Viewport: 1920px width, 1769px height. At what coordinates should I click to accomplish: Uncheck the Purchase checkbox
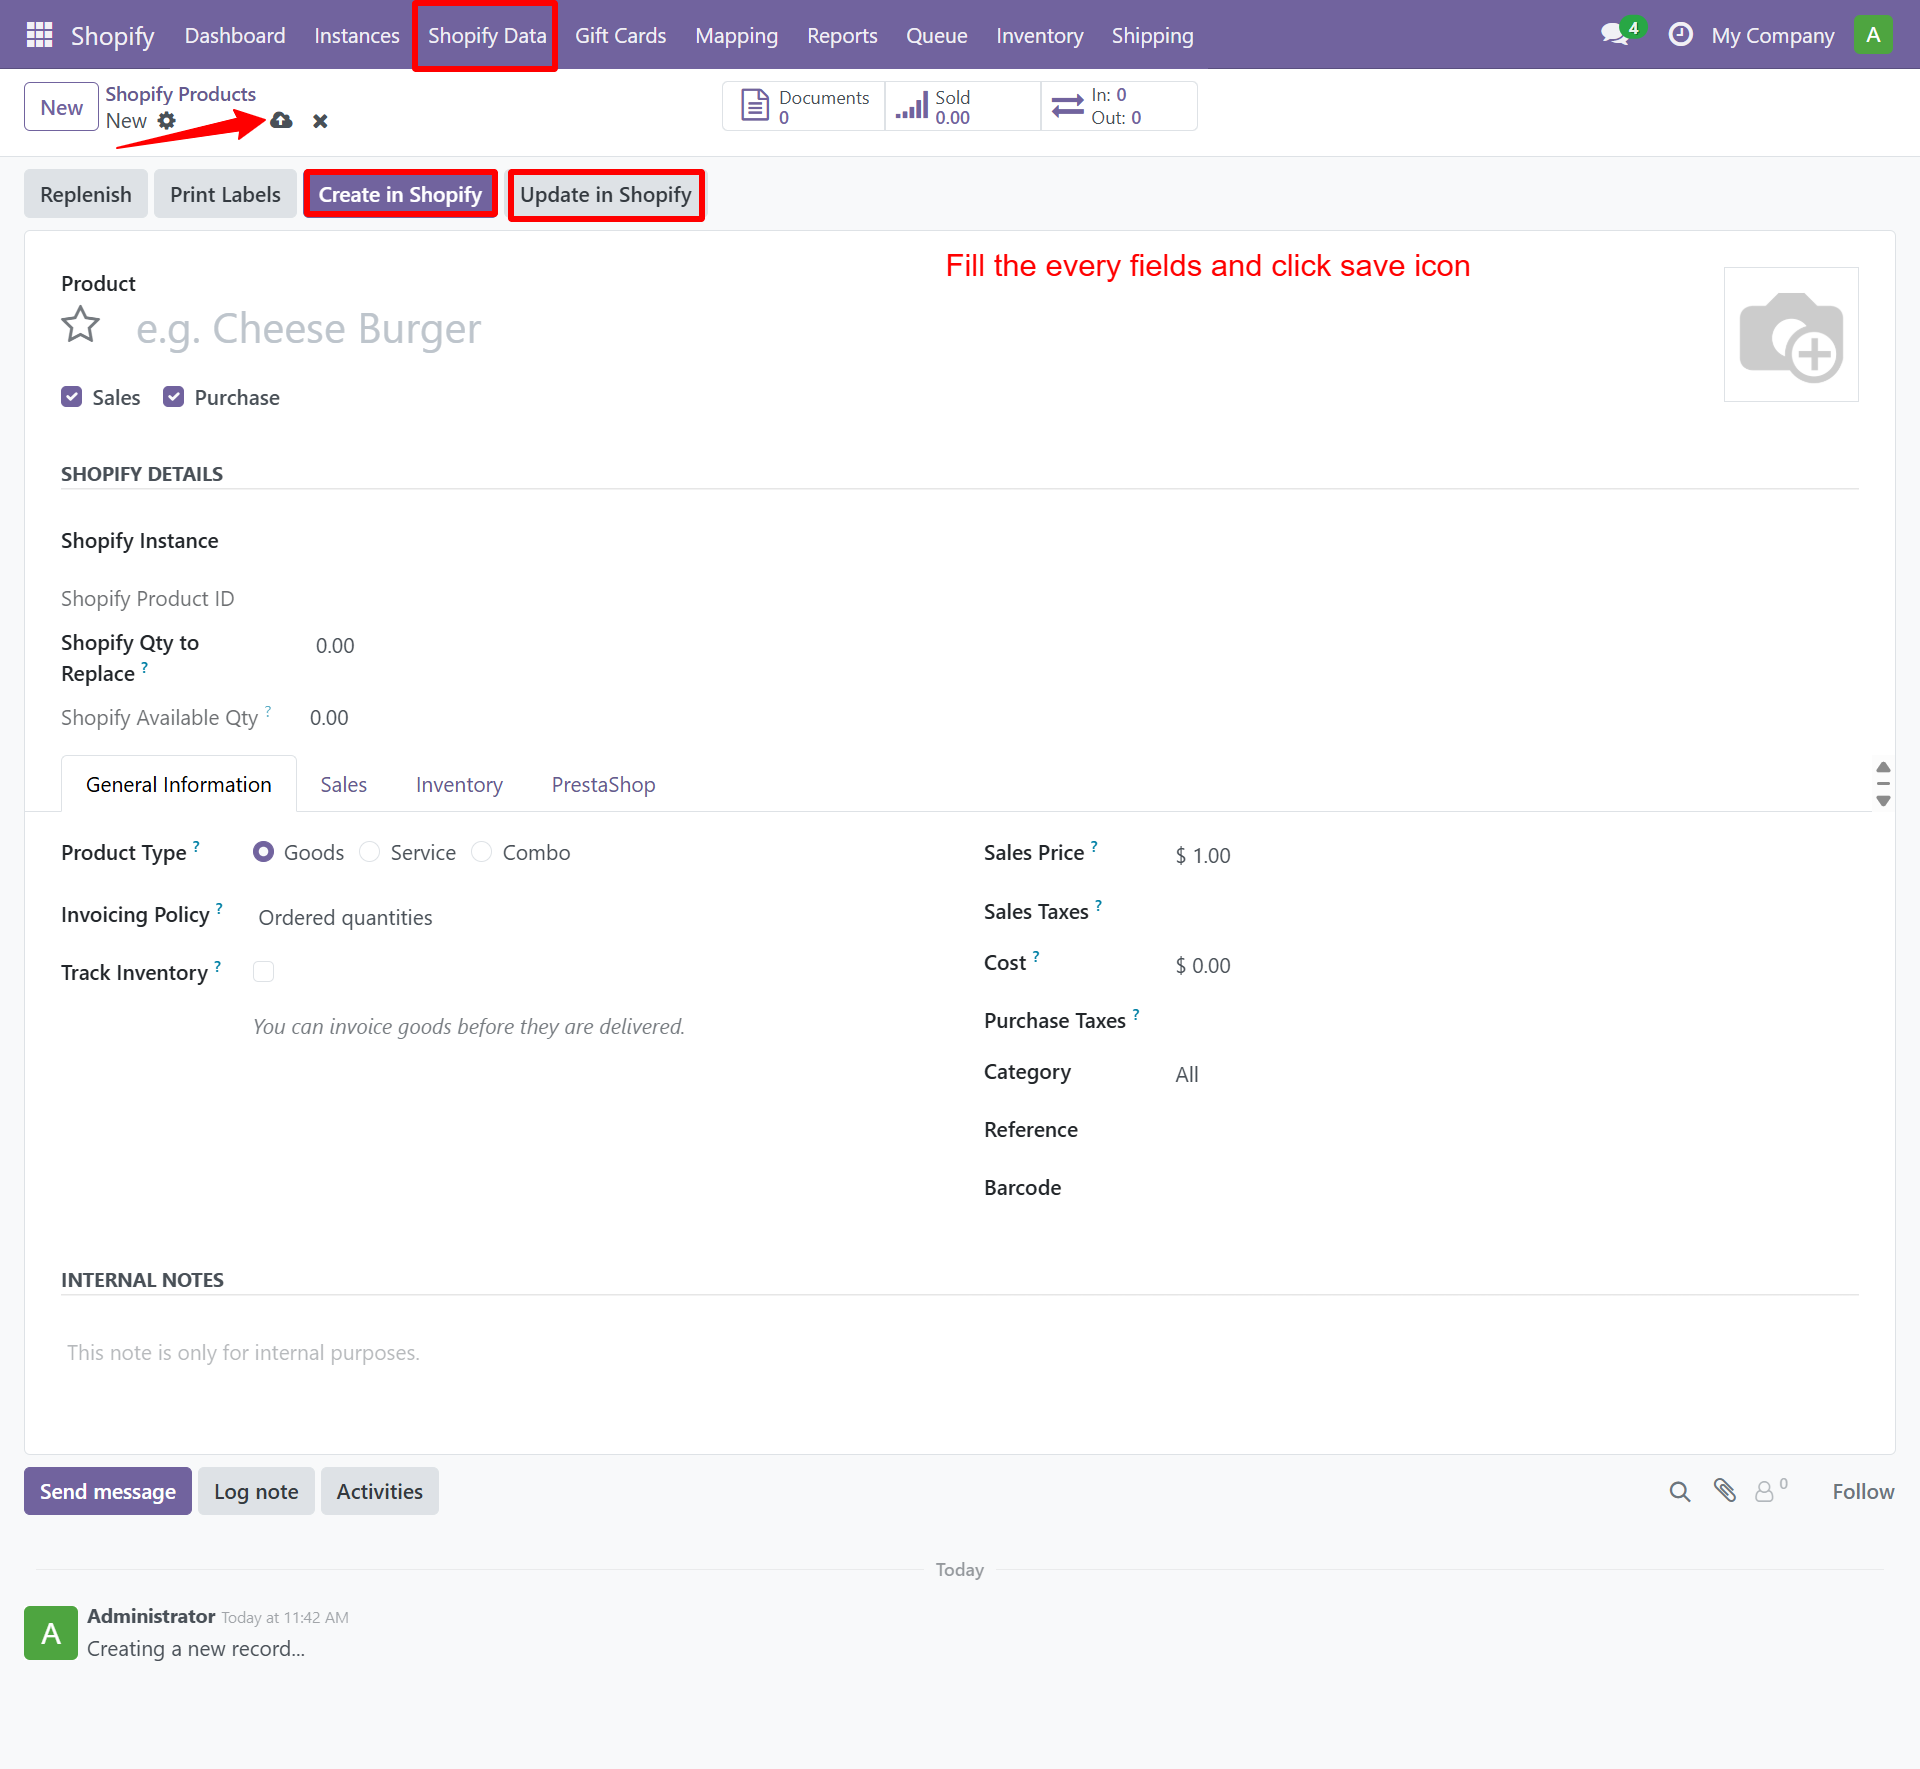click(x=173, y=396)
